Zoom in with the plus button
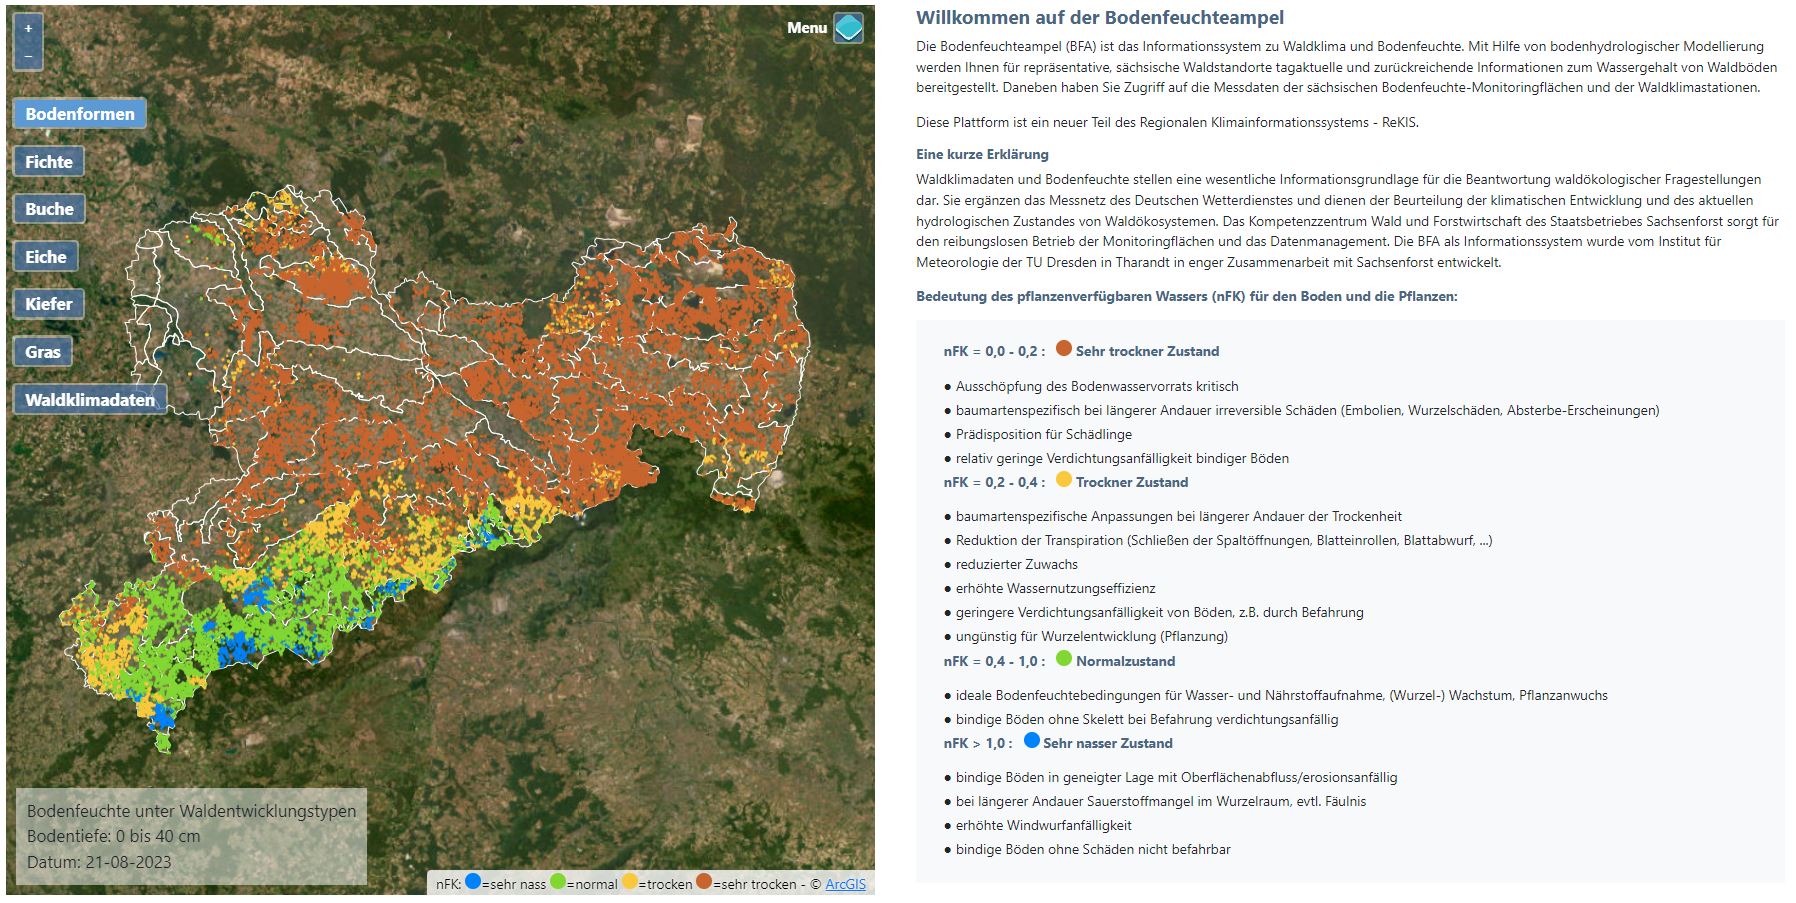This screenshot has width=1796, height=903. point(28,29)
